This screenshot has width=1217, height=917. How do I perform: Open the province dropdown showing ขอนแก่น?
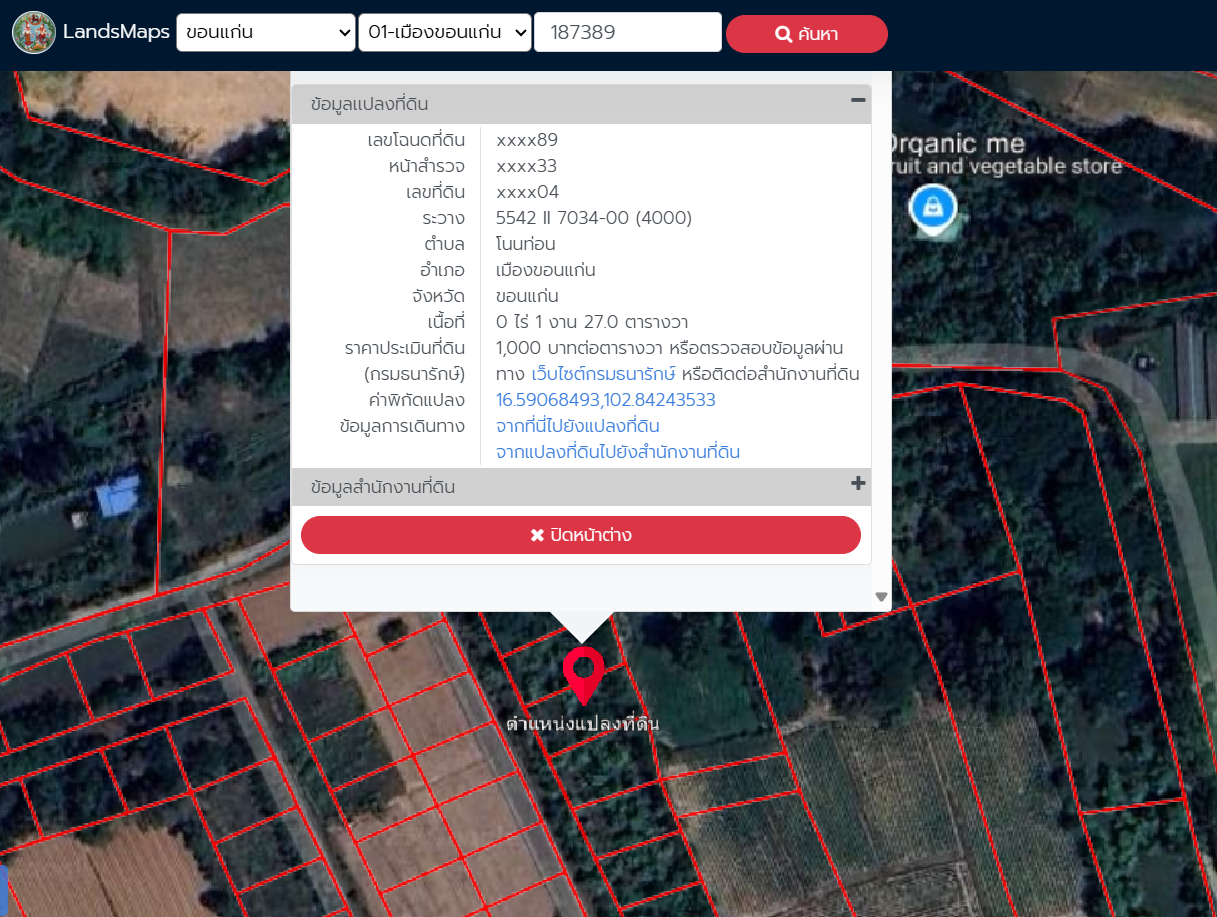(x=266, y=32)
